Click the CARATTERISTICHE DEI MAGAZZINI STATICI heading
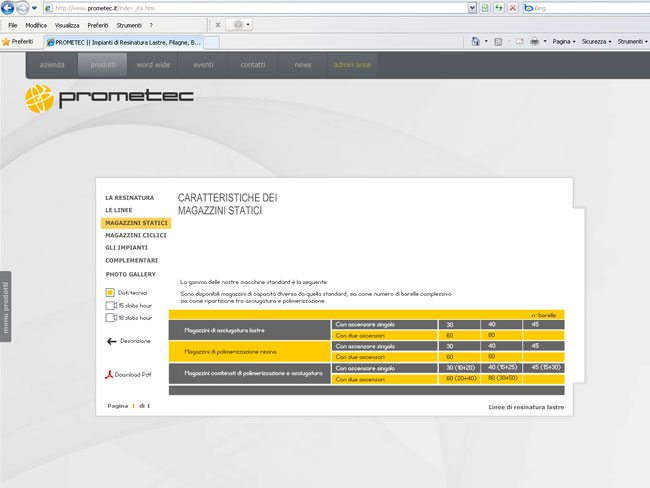 click(228, 204)
